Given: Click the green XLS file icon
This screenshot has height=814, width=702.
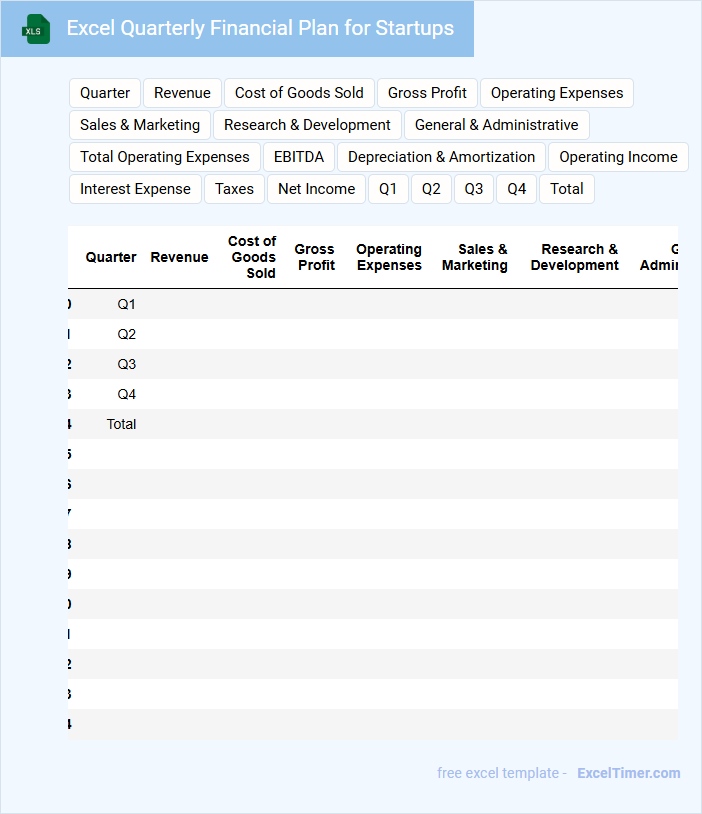Looking at the screenshot, I should (x=36, y=29).
